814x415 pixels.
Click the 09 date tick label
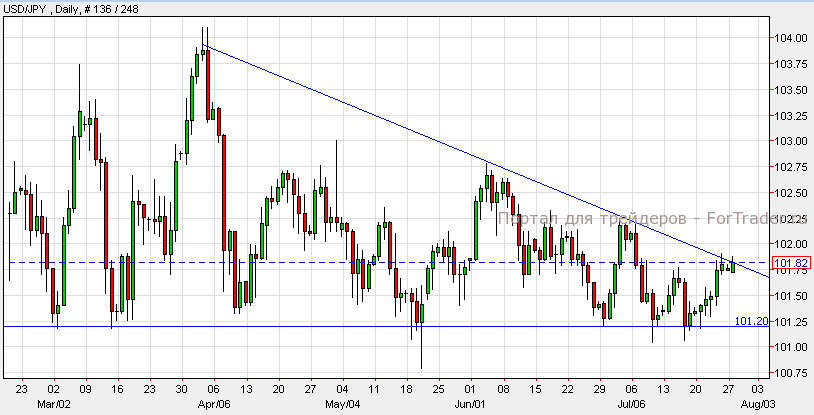pyautogui.click(x=85, y=390)
